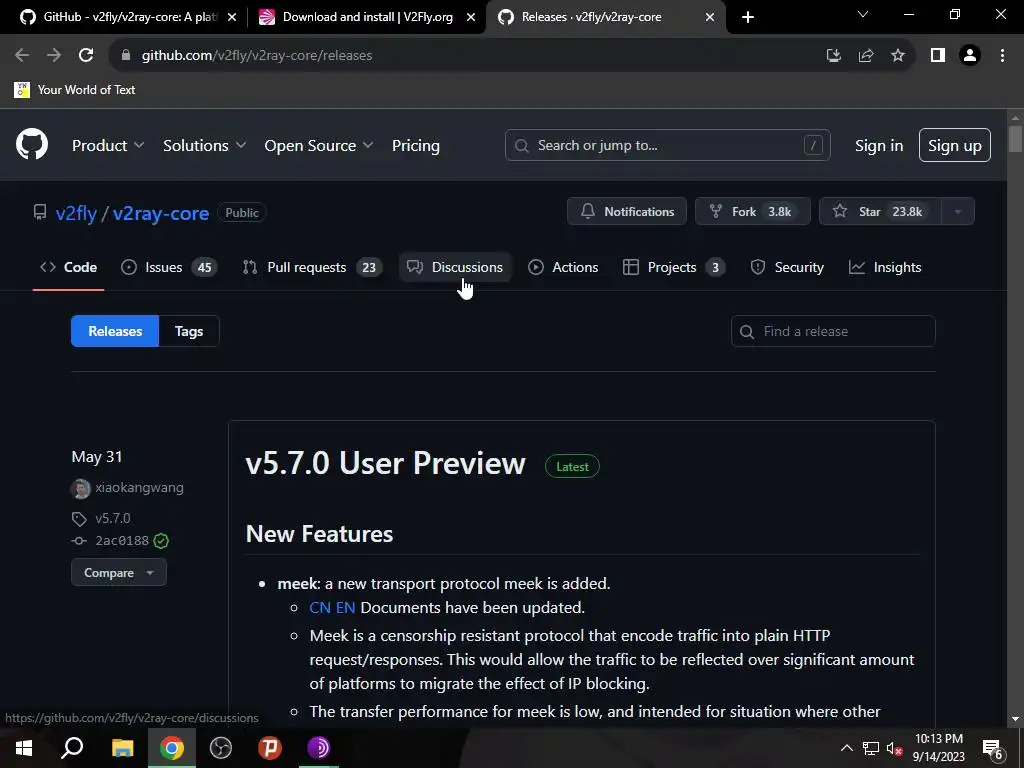
Task: Go back to previous page
Action: point(22,56)
